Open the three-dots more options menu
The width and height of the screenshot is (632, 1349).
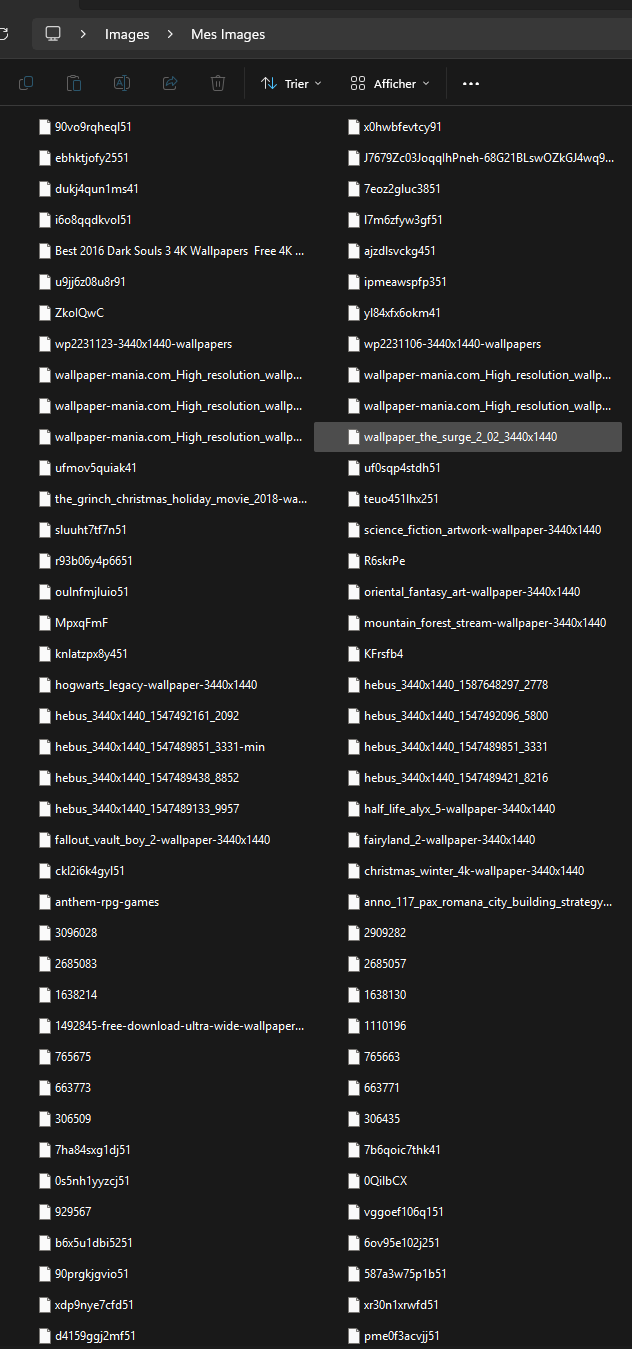pyautogui.click(x=471, y=84)
